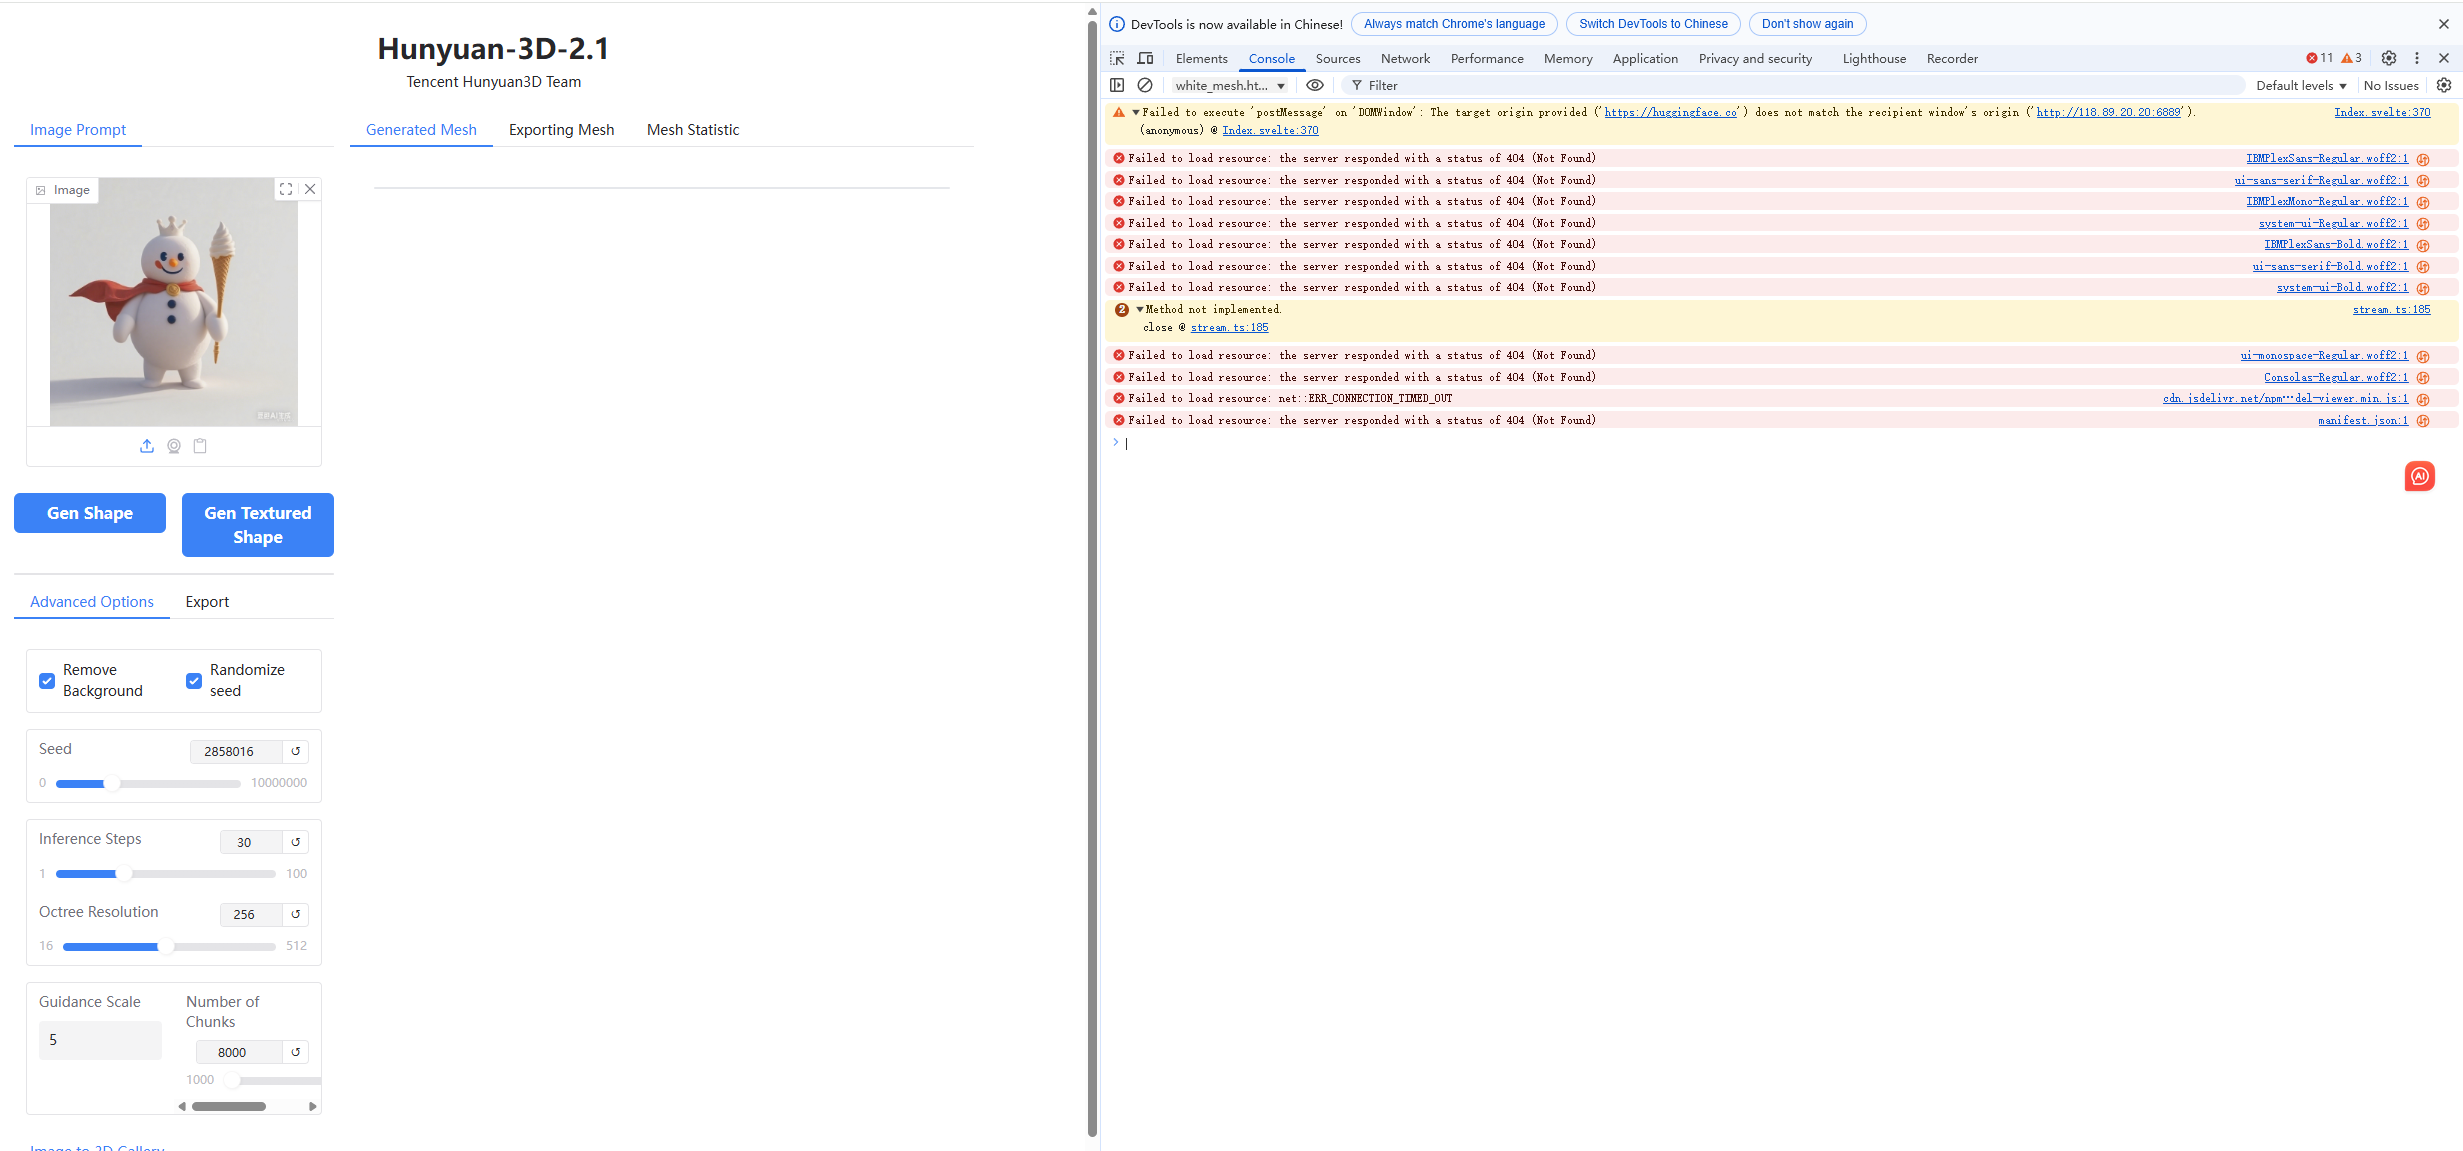Click the red error count badge

pyautogui.click(x=2320, y=58)
